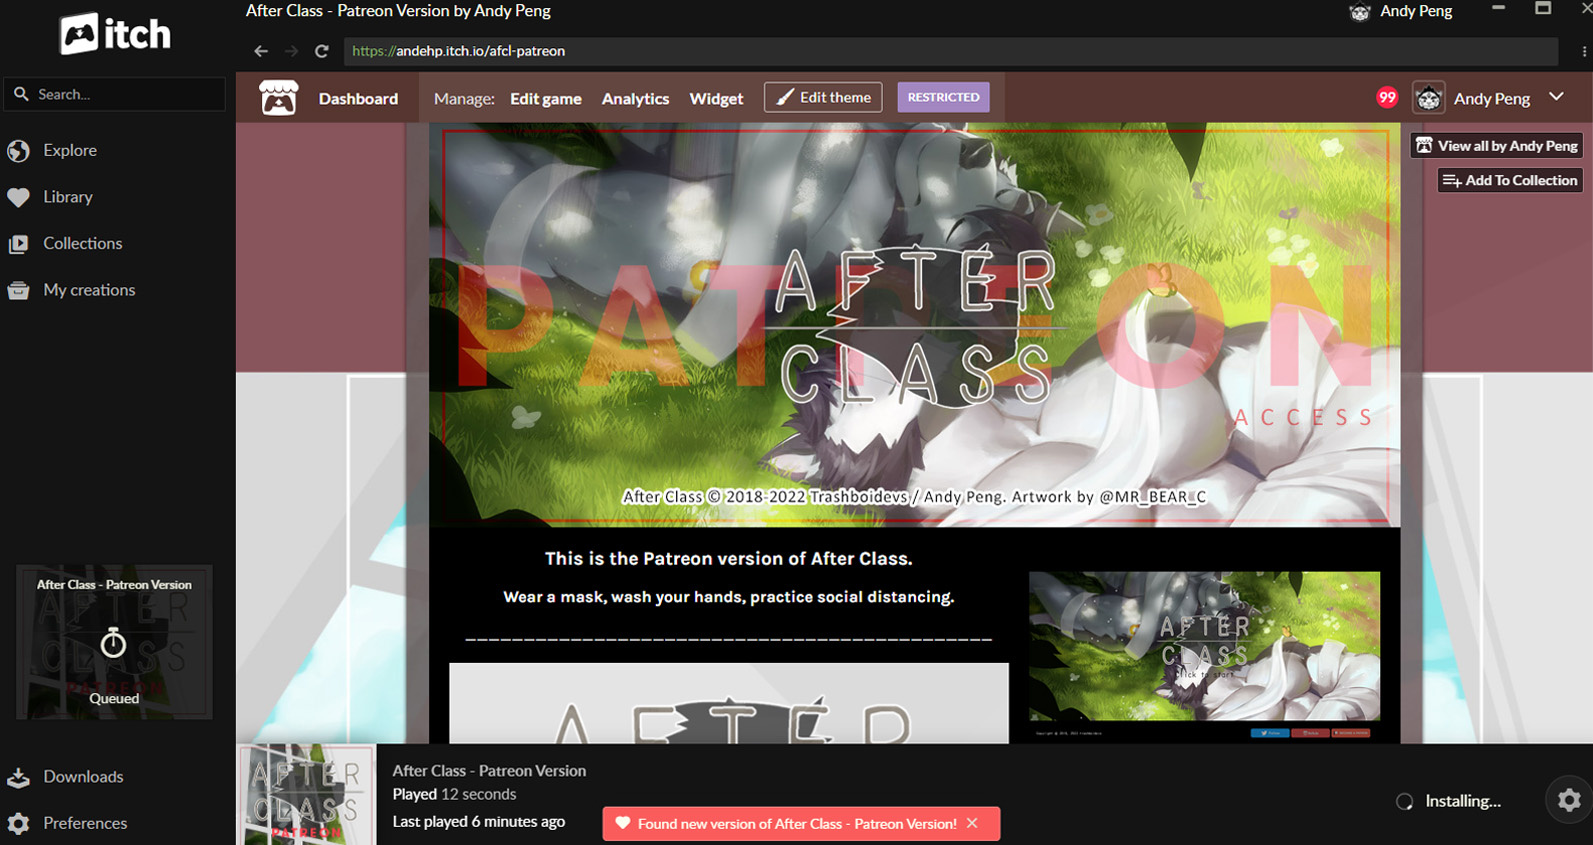Open the Analytics link
Screen dimensions: 1593x845
tap(635, 99)
